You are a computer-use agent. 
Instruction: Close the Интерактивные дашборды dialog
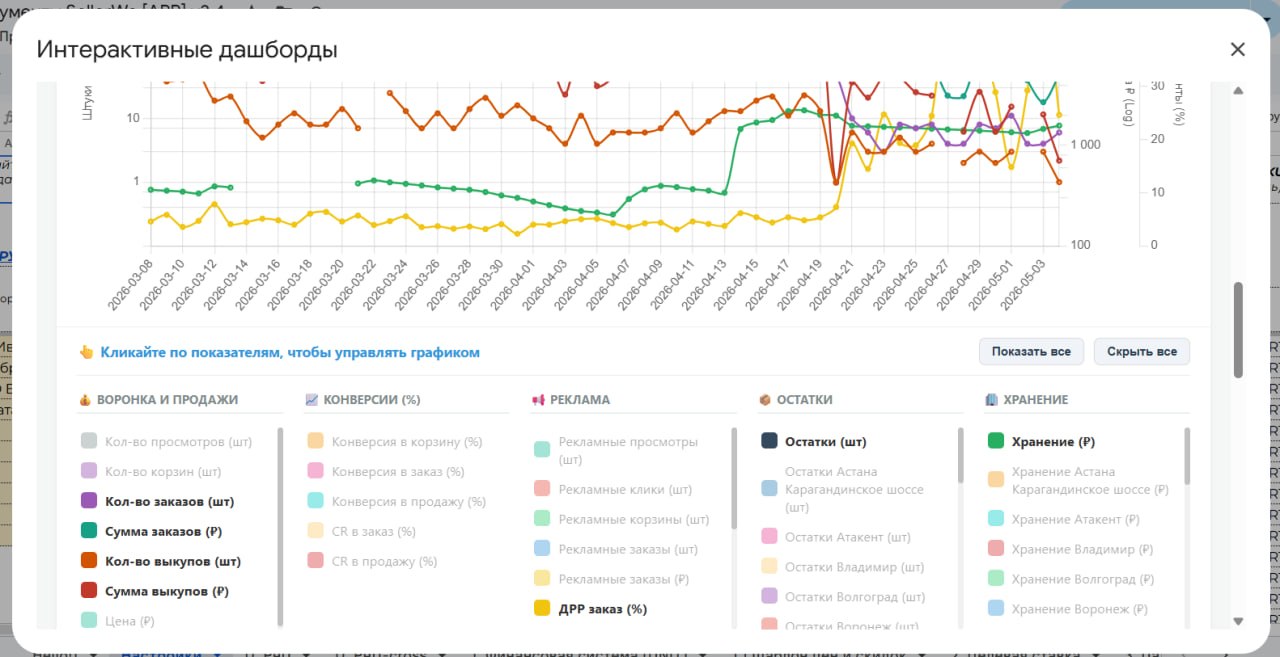click(x=1237, y=49)
